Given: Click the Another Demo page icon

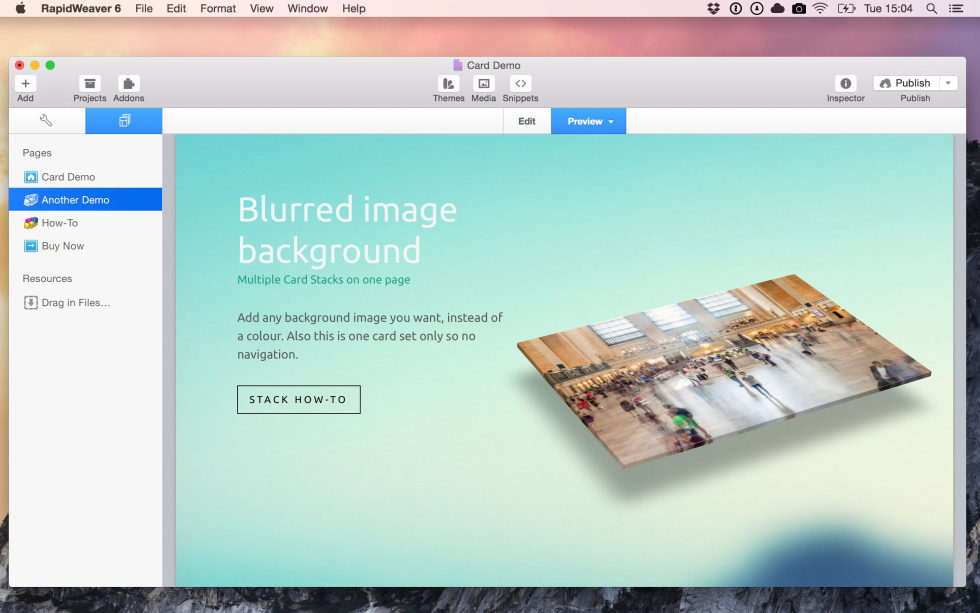Looking at the screenshot, I should [31, 200].
